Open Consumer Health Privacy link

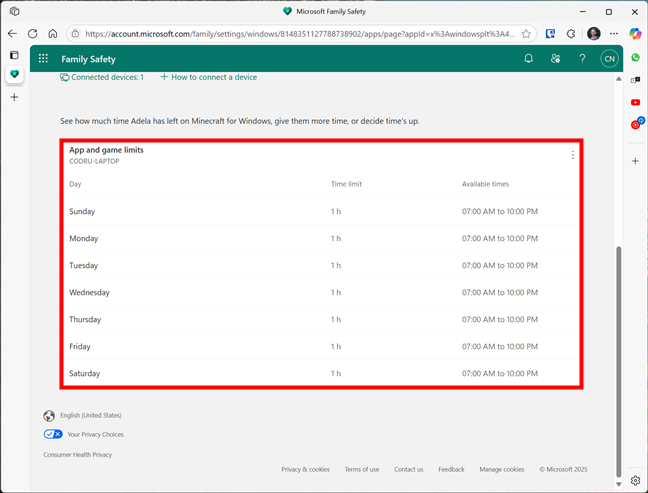click(78, 455)
